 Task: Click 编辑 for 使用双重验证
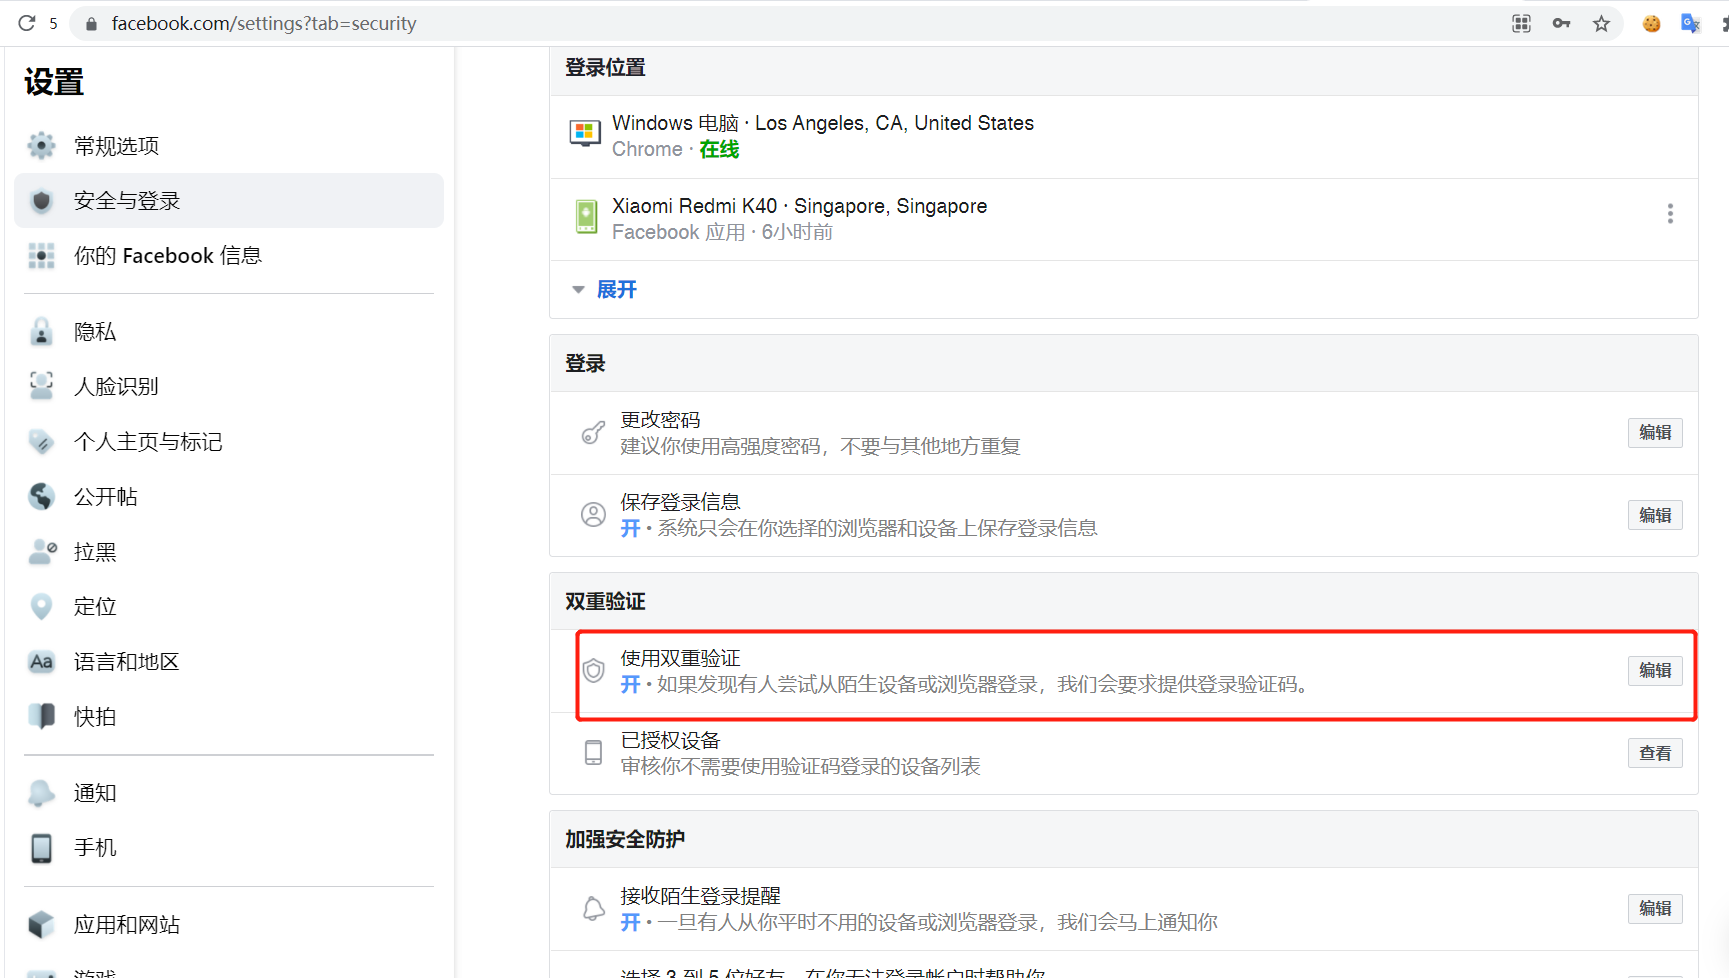[1655, 671]
